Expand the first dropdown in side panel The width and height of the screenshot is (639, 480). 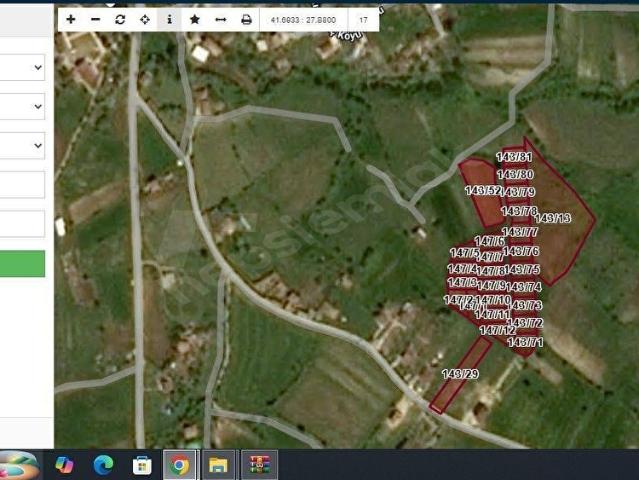tap(22, 67)
